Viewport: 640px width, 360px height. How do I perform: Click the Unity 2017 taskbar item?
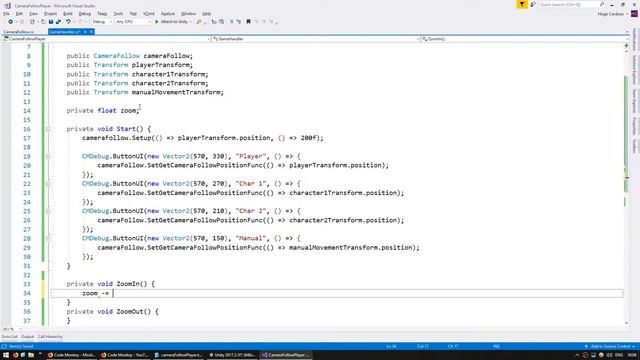[x=231, y=355]
